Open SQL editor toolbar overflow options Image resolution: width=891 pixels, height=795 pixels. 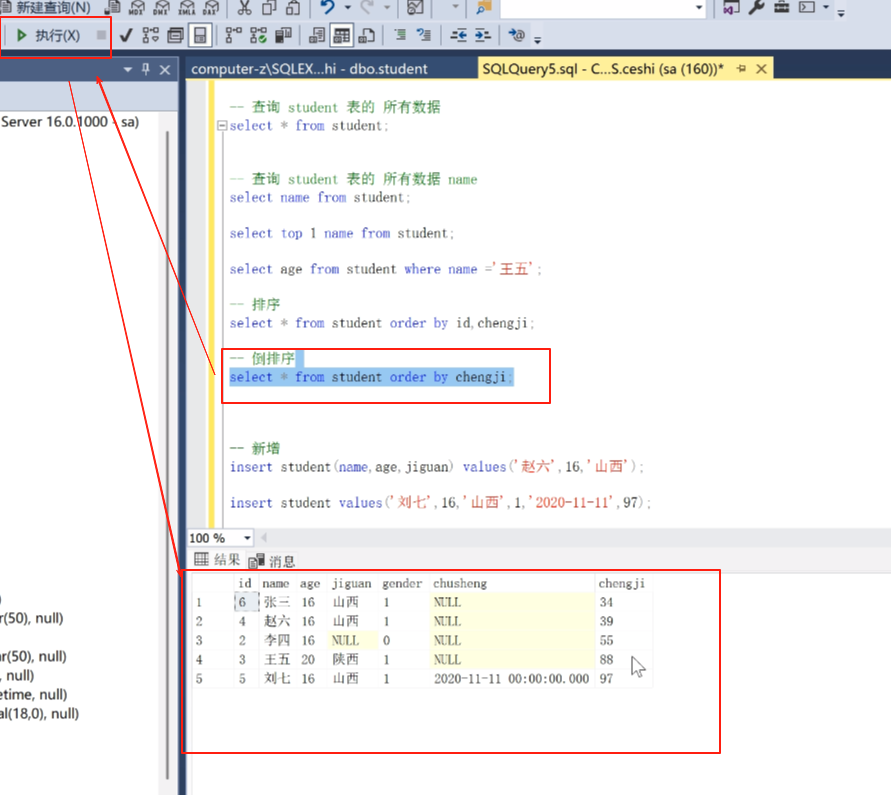point(537,39)
